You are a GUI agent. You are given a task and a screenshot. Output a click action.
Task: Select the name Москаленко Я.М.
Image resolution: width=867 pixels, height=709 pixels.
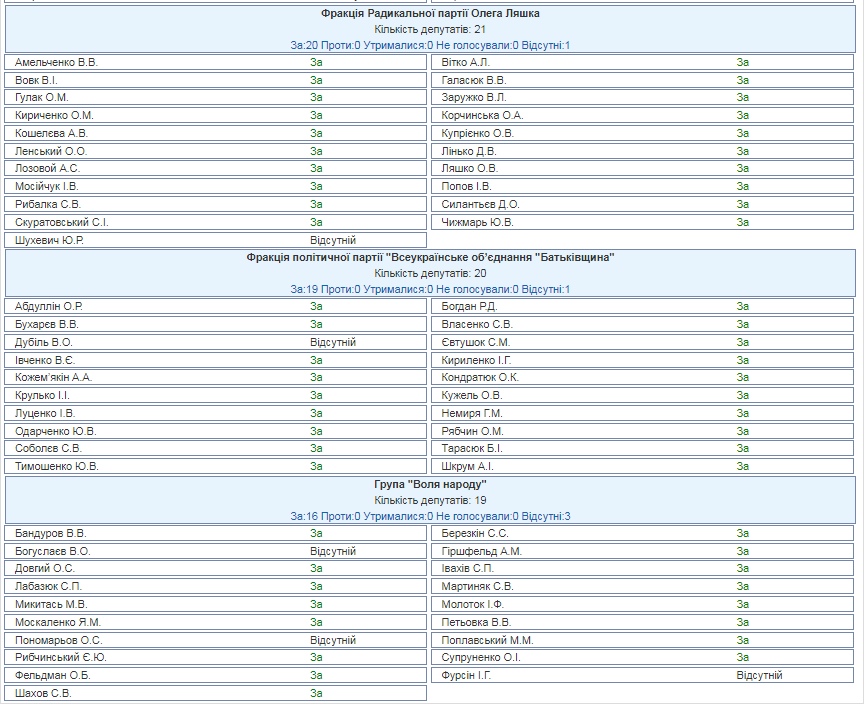58,622
